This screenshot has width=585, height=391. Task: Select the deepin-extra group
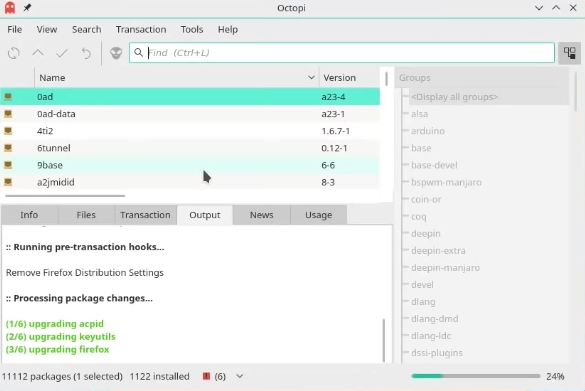[x=438, y=250]
